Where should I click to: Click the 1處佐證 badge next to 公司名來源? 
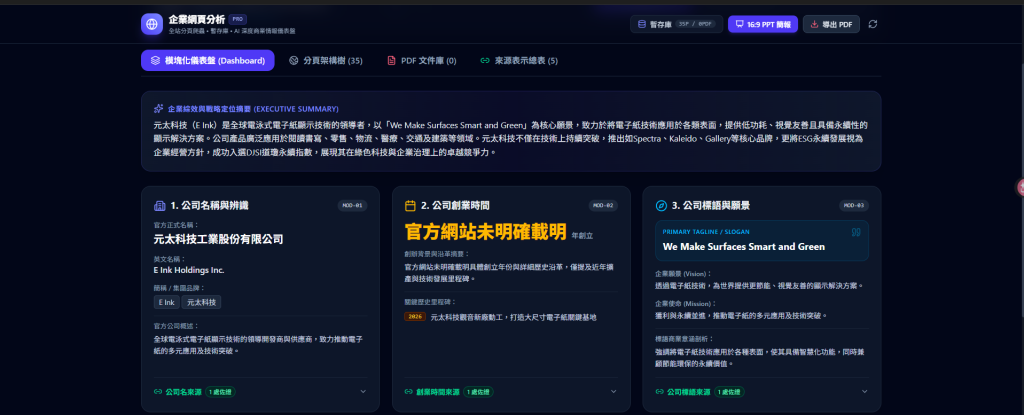click(x=220, y=392)
